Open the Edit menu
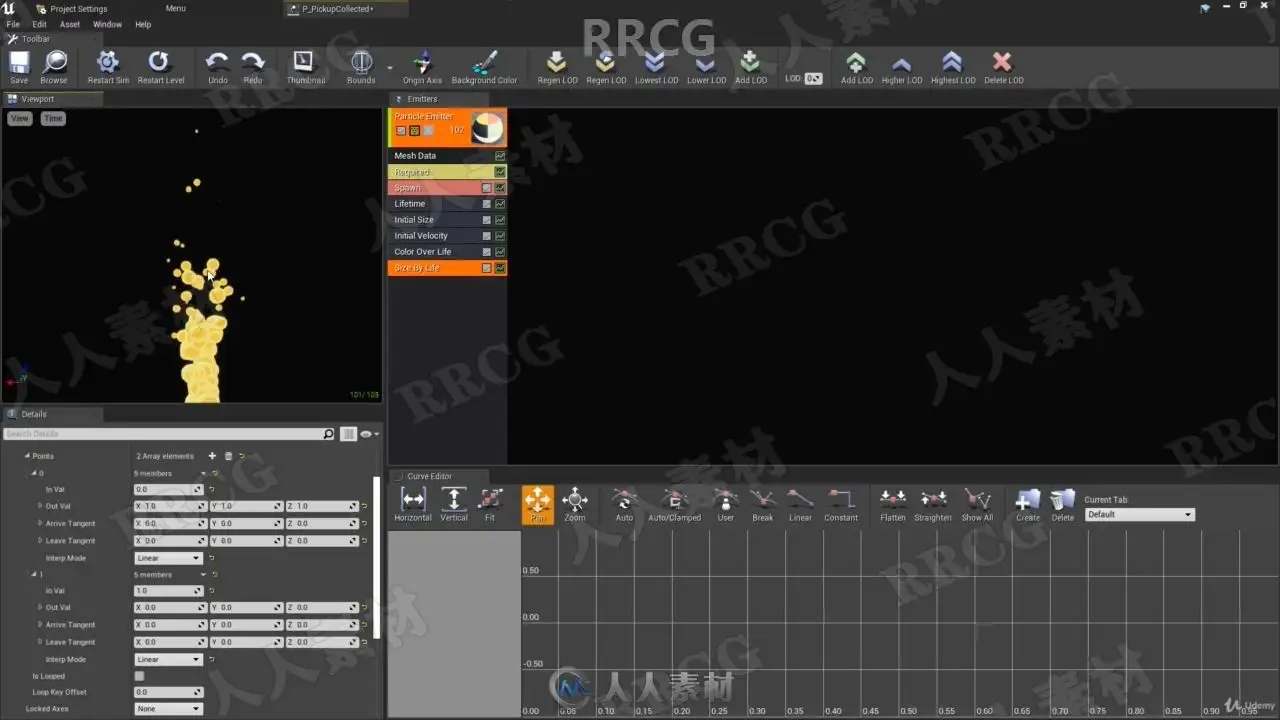 40,24
